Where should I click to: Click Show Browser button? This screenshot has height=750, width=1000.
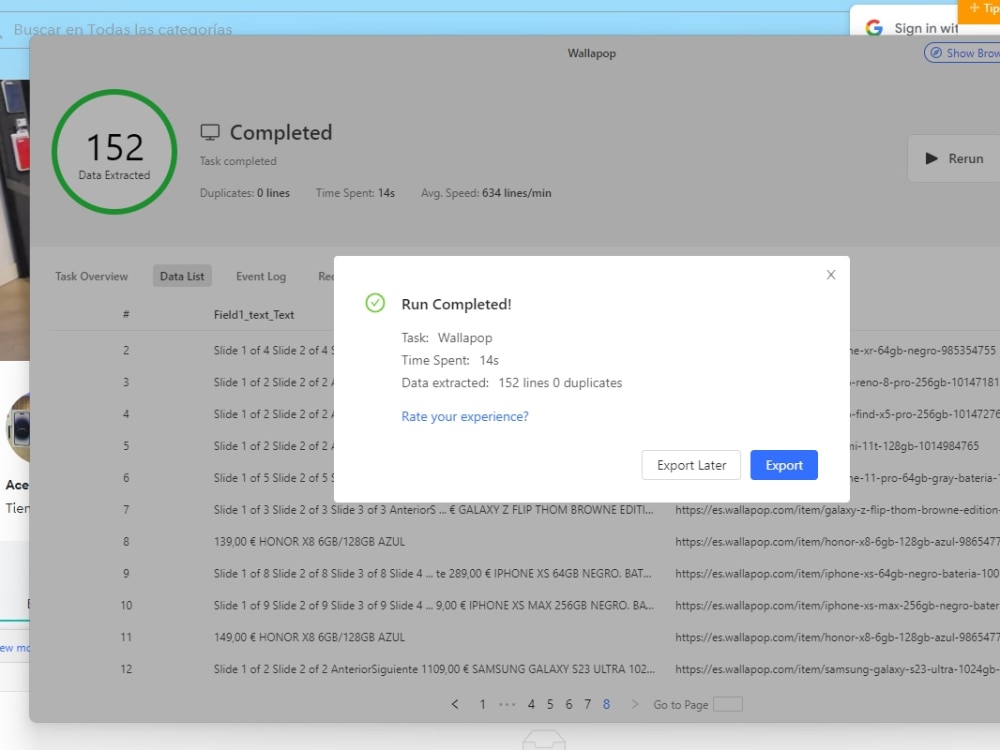963,53
